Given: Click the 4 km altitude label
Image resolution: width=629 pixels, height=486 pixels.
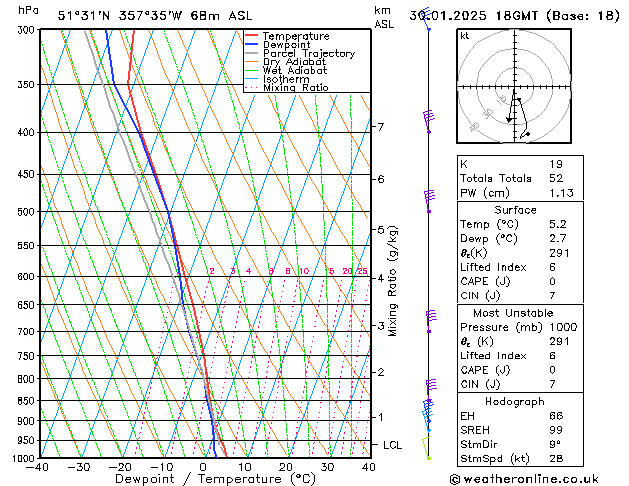Looking at the screenshot, I should click(x=381, y=278).
